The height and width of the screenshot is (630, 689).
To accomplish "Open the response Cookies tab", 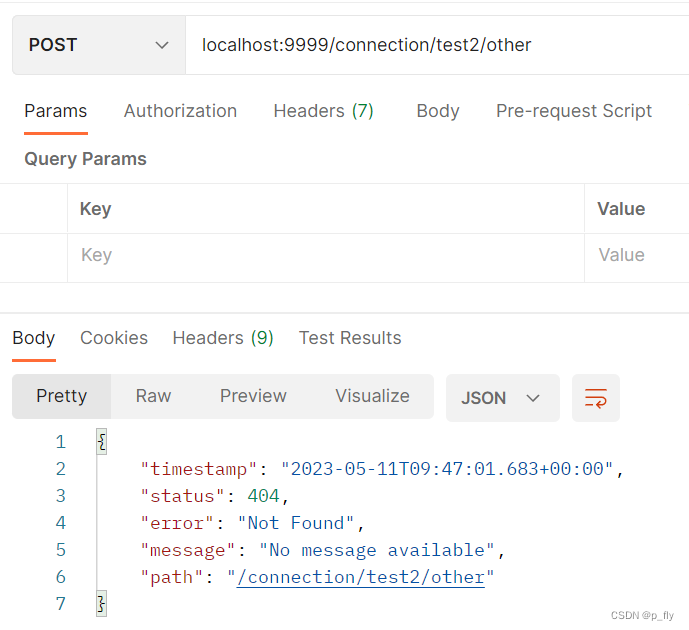I will (114, 338).
